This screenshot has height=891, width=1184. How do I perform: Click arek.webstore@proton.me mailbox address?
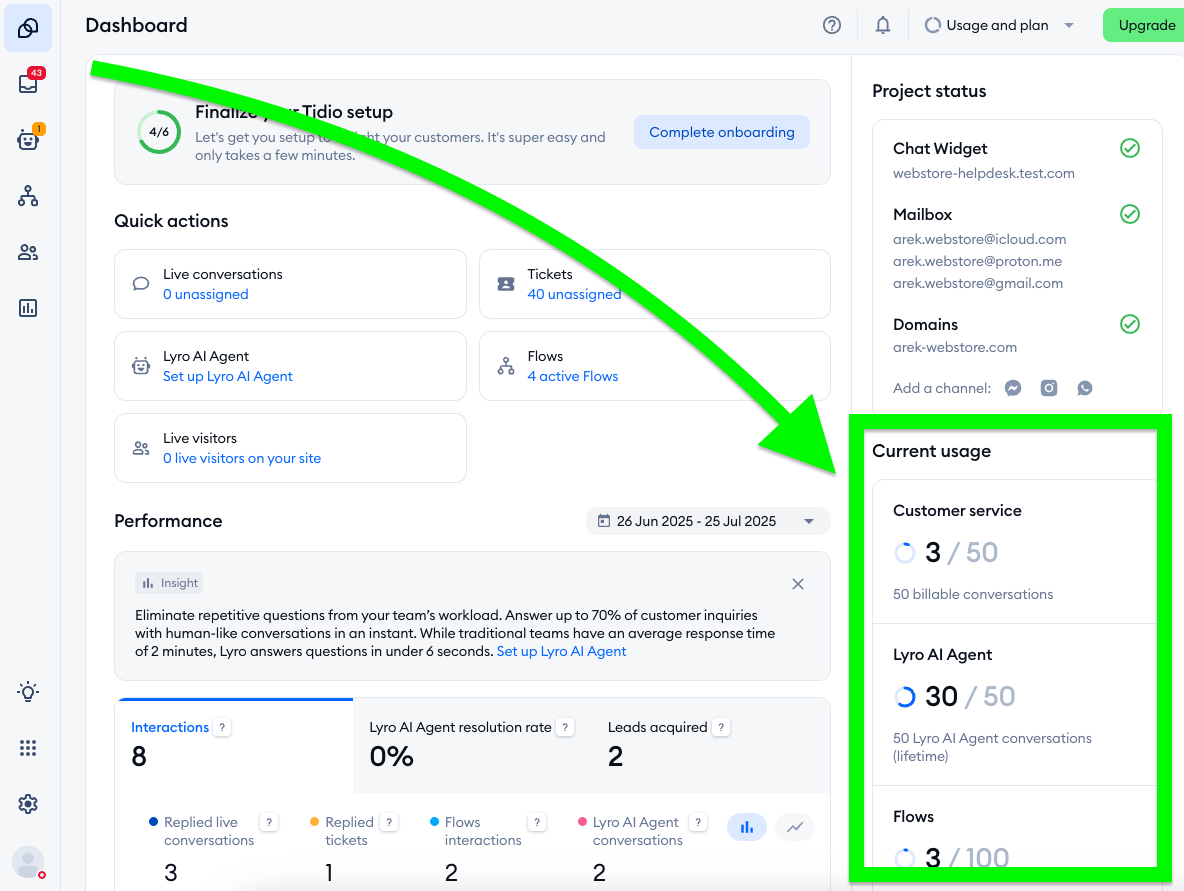click(977, 261)
